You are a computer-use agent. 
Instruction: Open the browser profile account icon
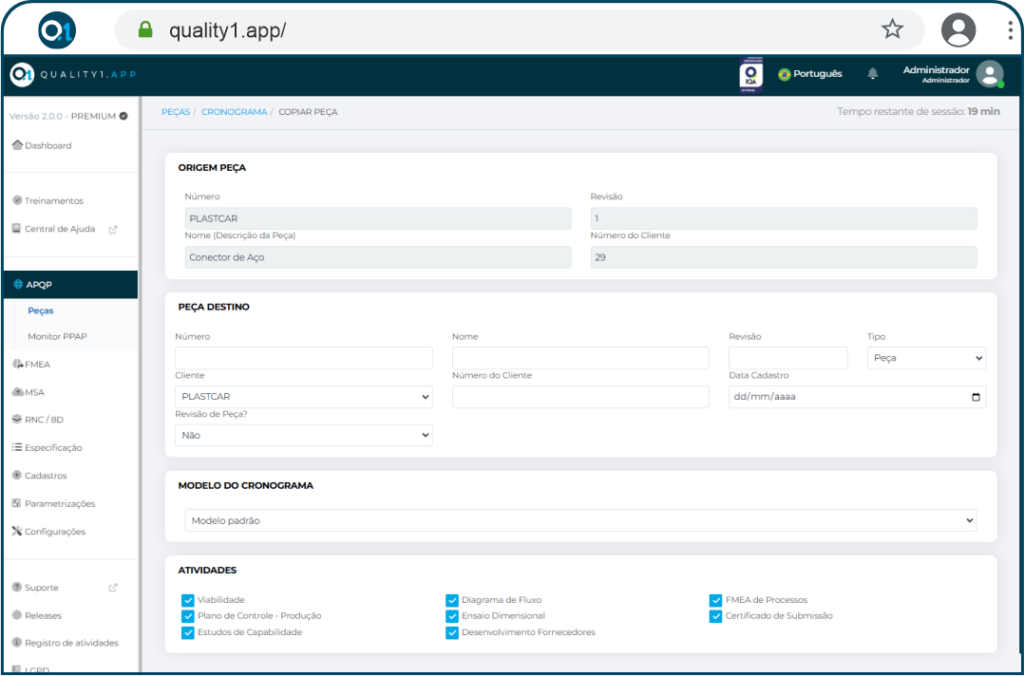(x=958, y=30)
